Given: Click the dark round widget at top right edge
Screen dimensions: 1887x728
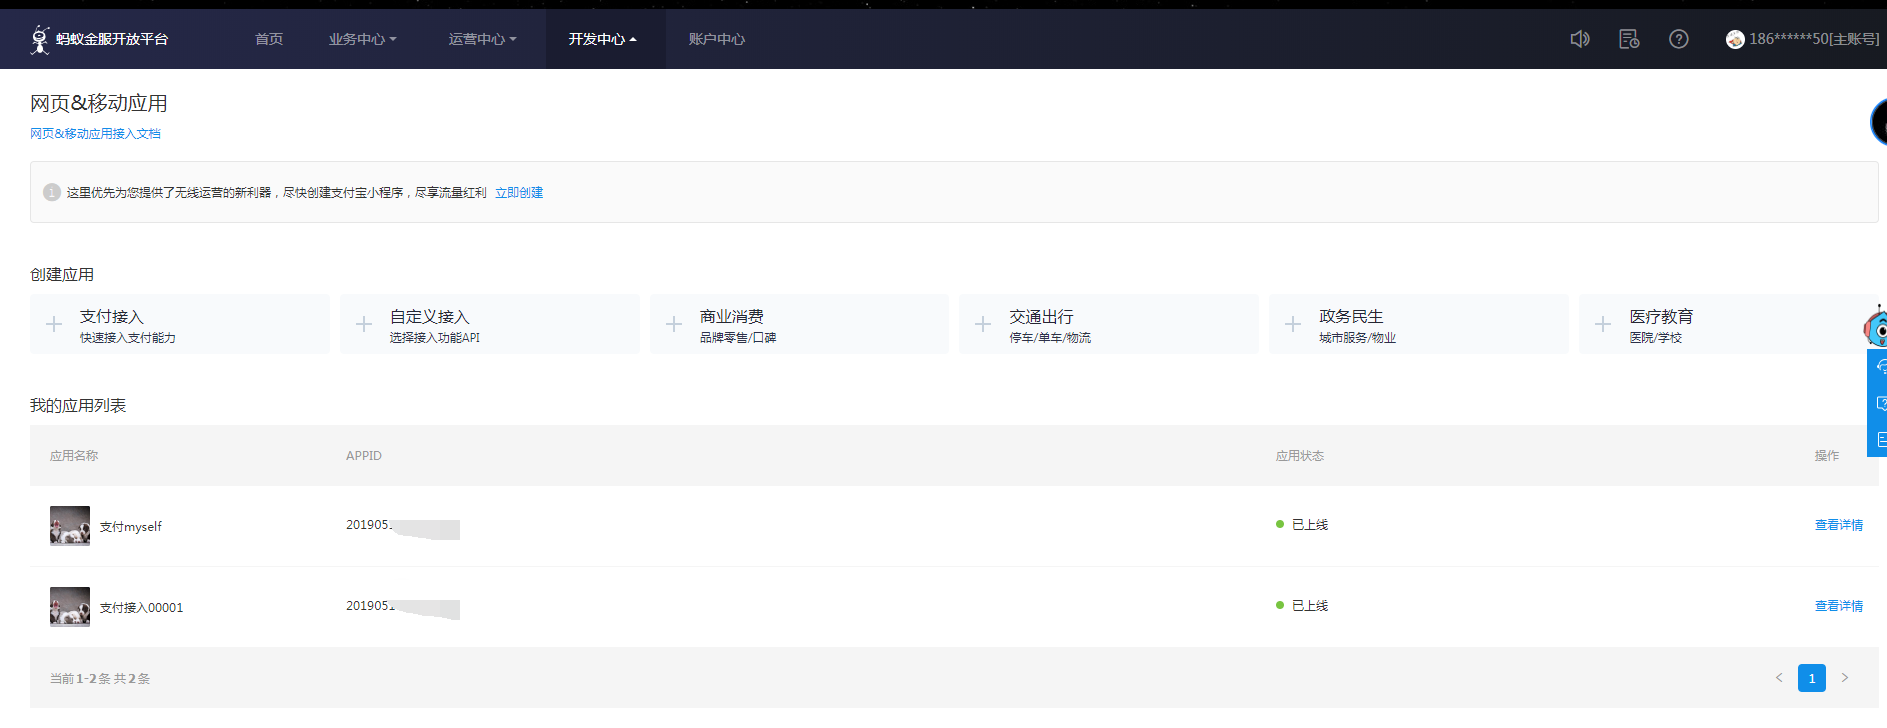Looking at the screenshot, I should pyautogui.click(x=1878, y=122).
